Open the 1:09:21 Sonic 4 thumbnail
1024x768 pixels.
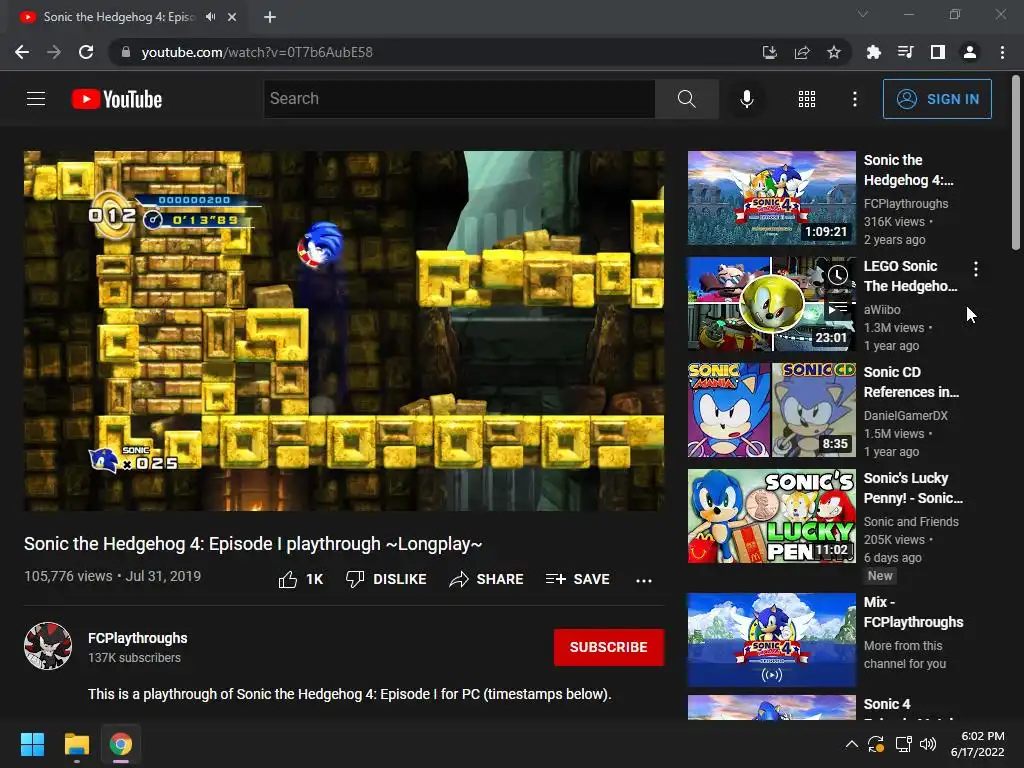(771, 198)
